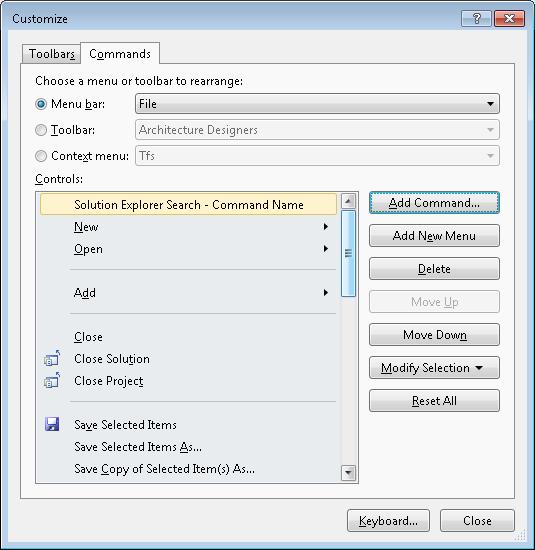Click the Add Command... button
535x550 pixels.
point(434,203)
